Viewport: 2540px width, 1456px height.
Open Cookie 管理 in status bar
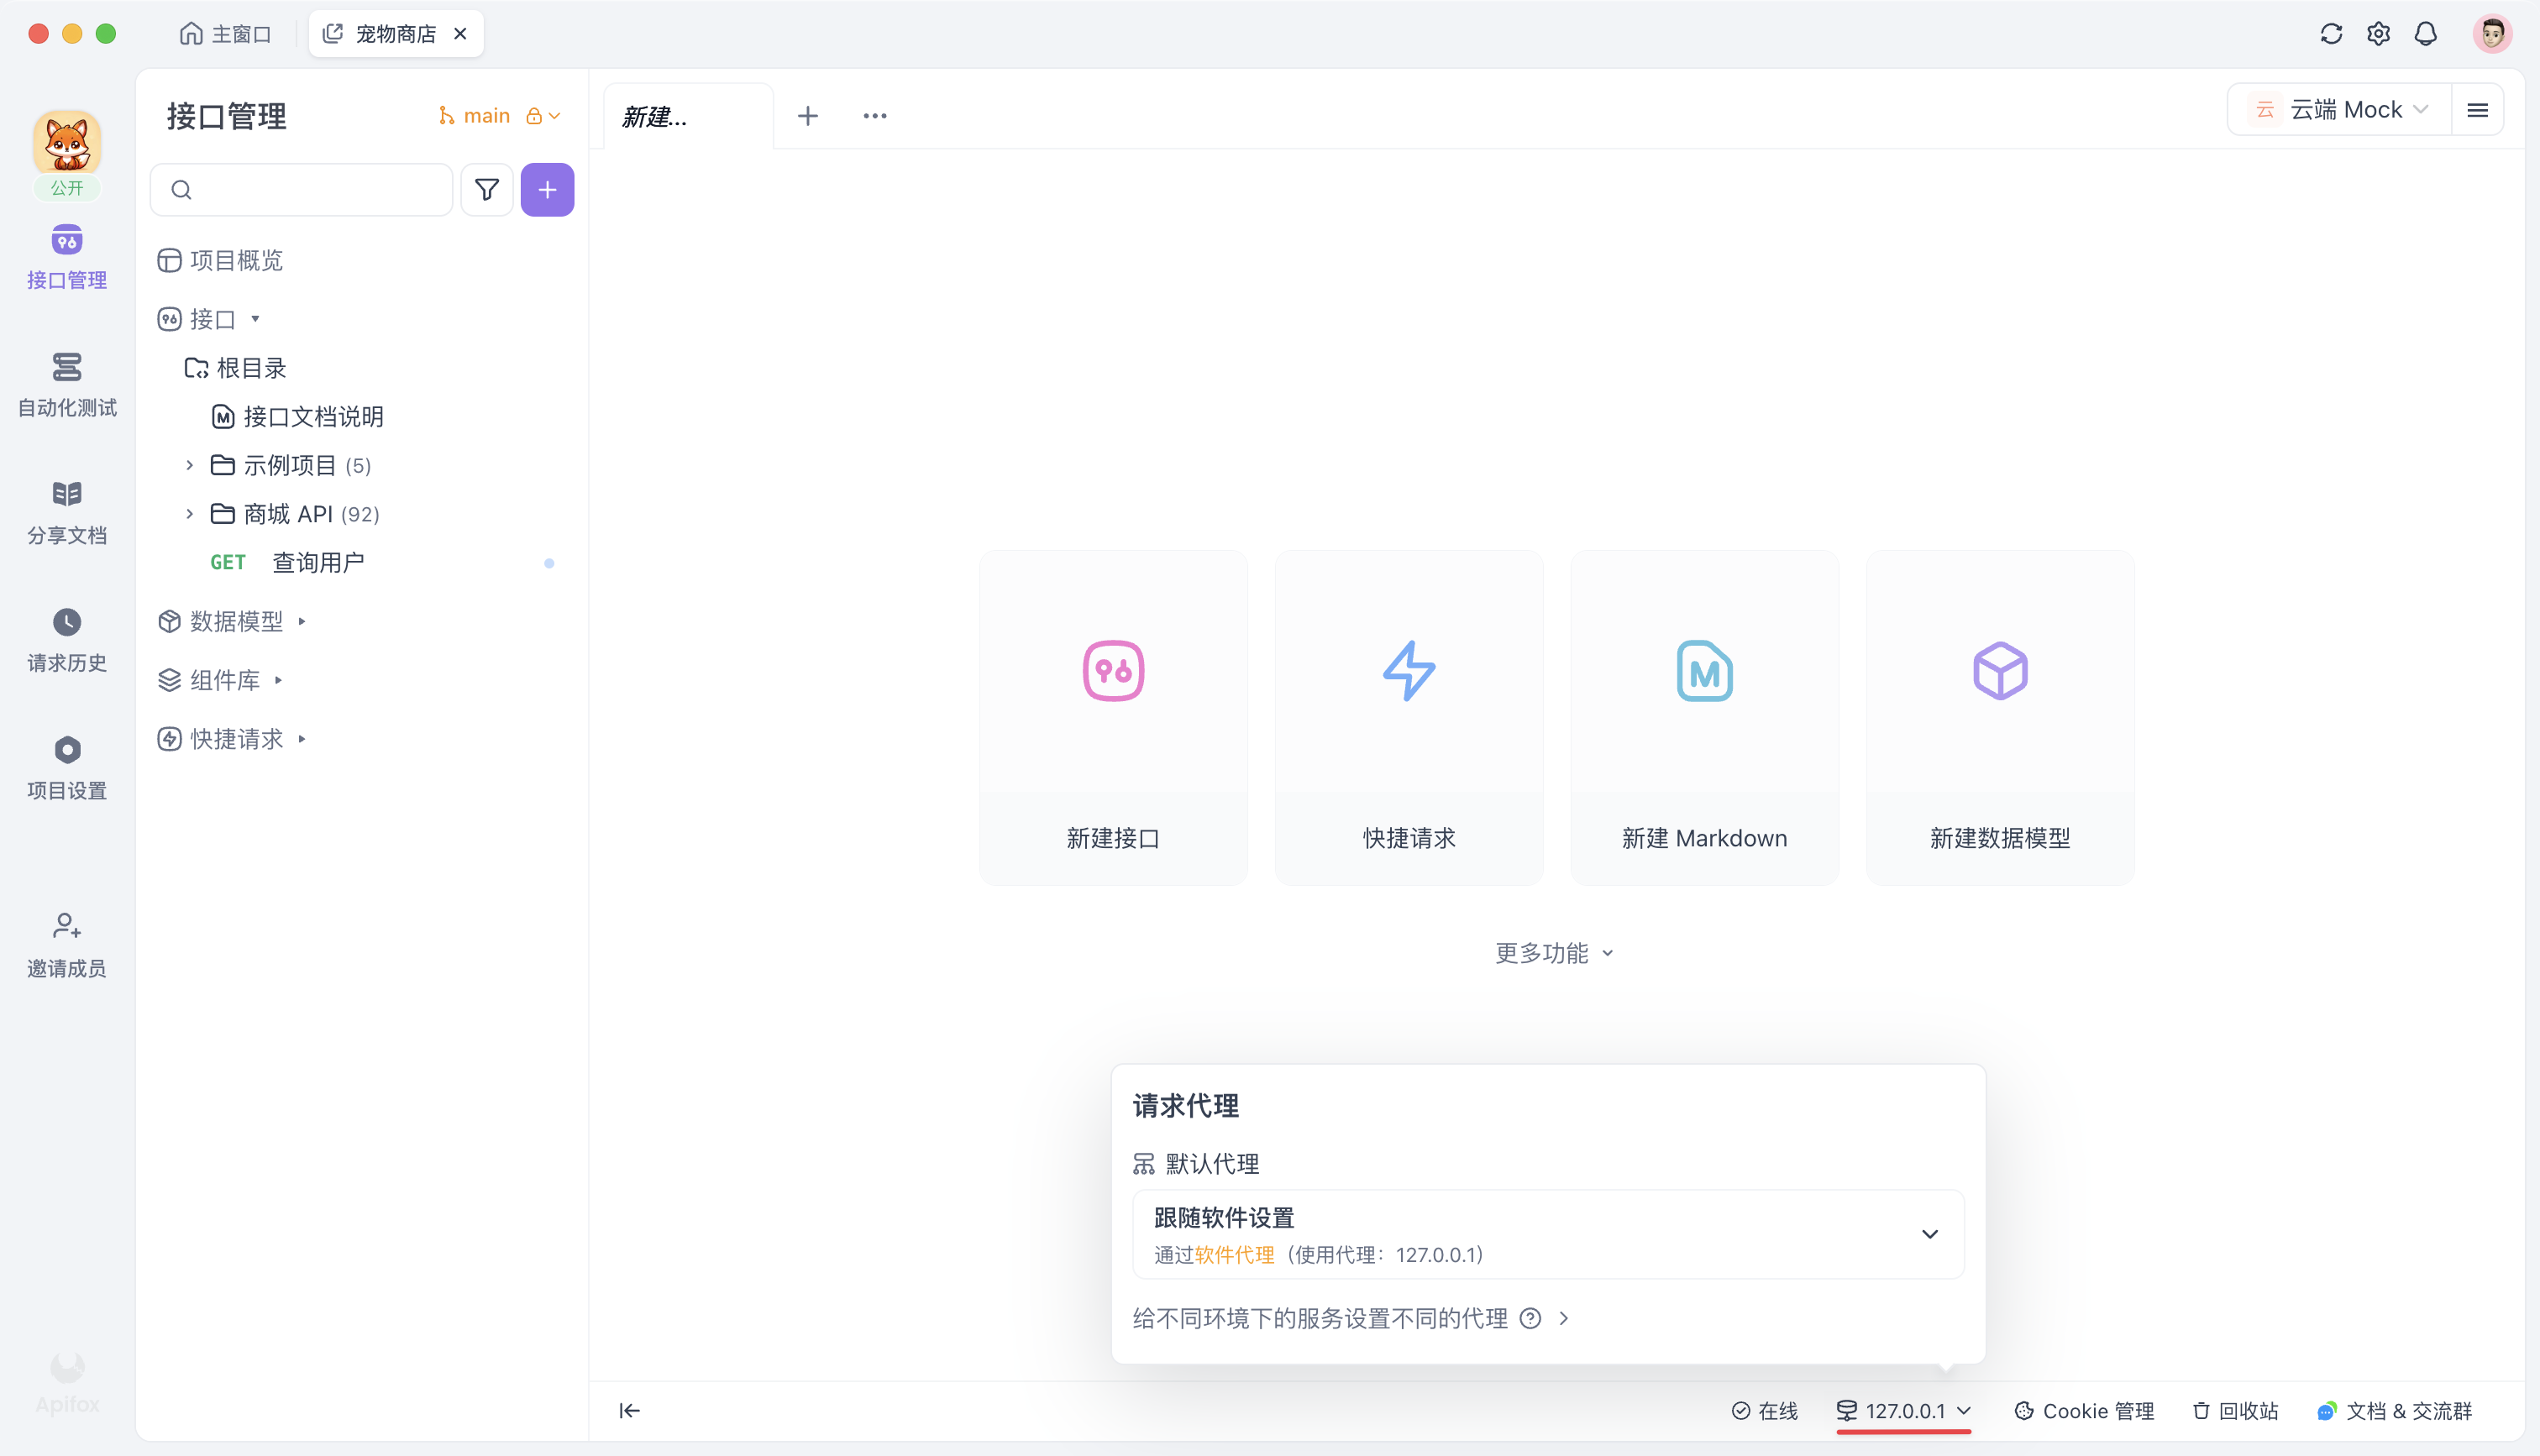(2084, 1411)
